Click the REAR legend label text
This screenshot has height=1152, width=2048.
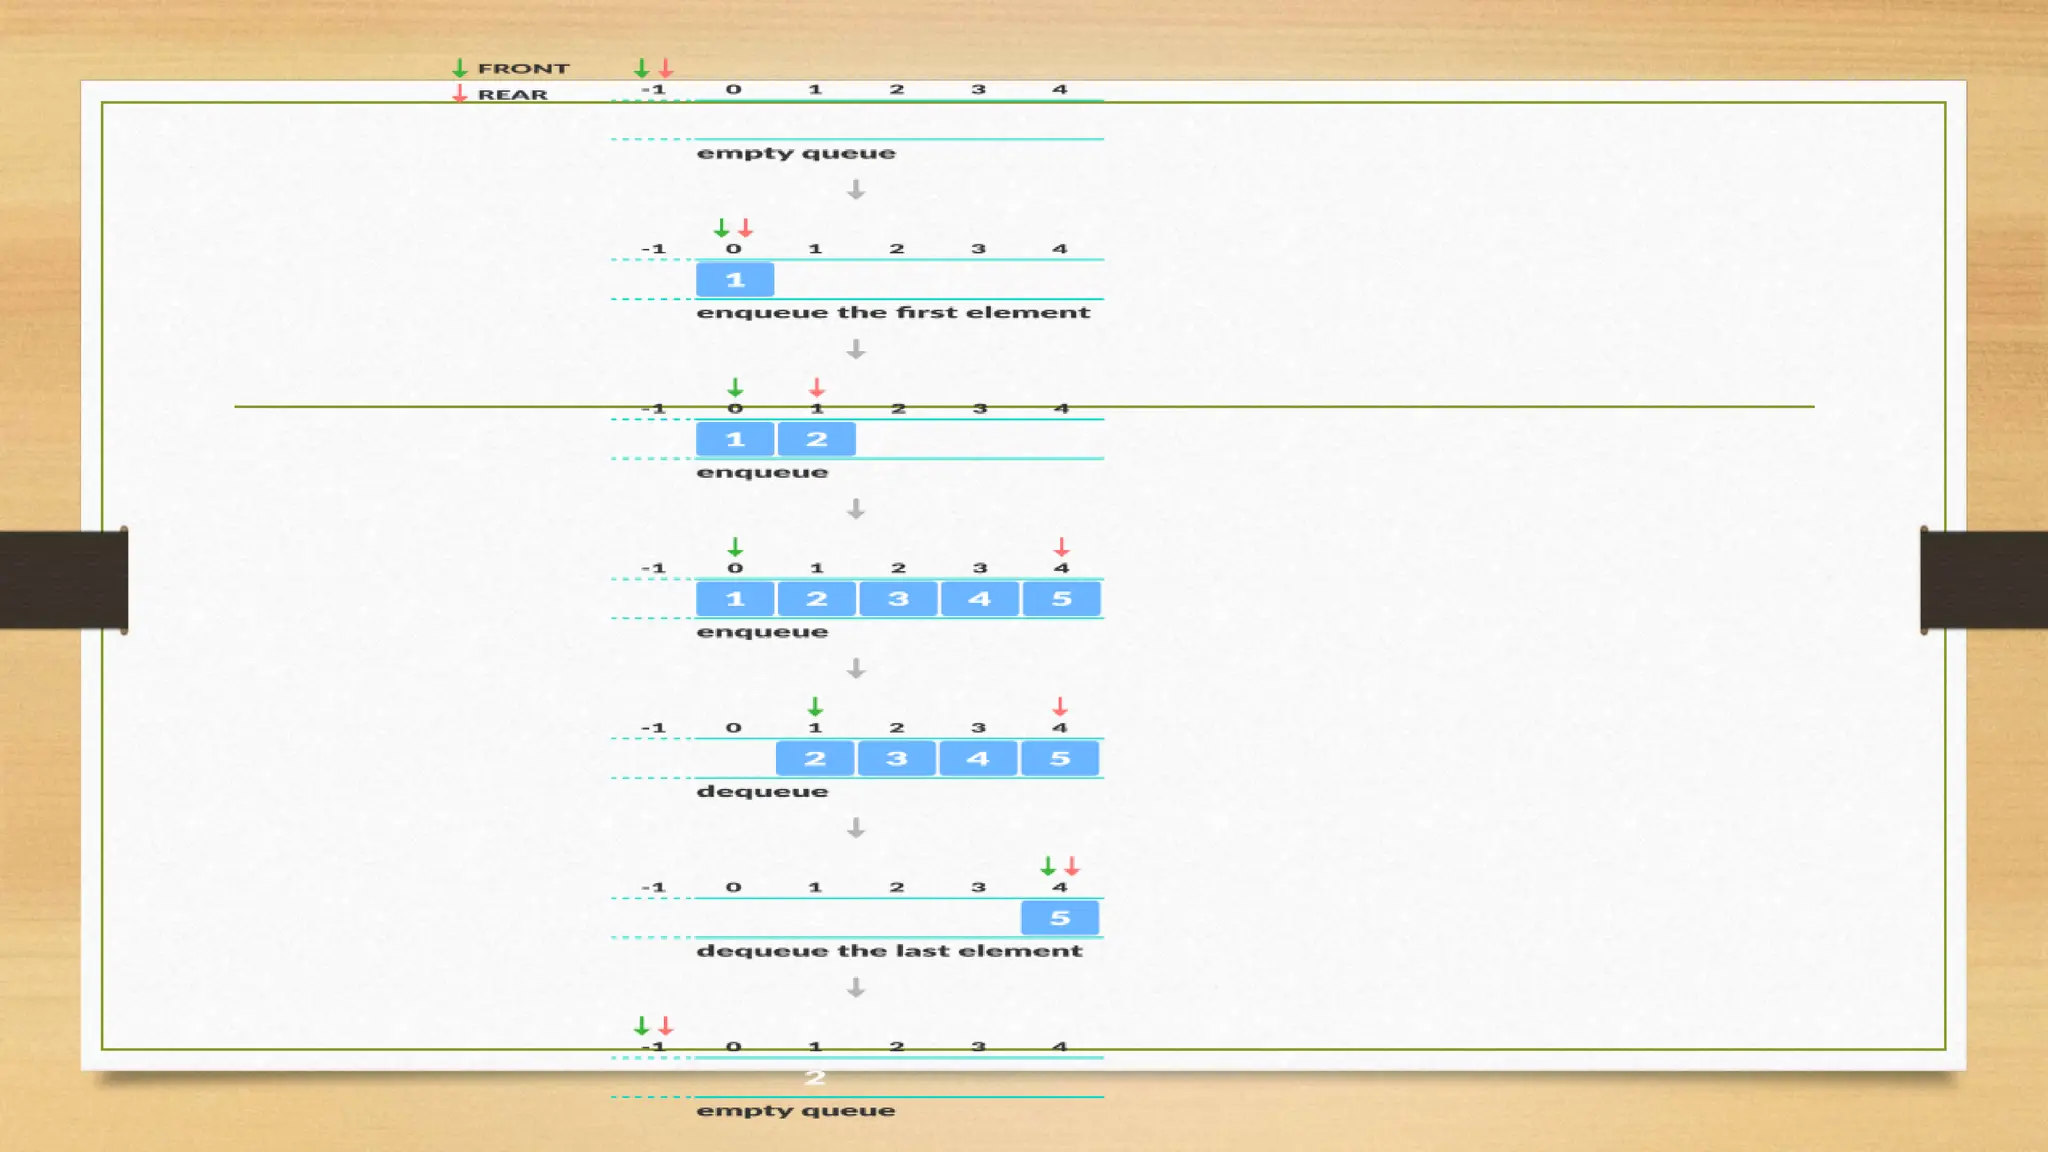click(512, 94)
